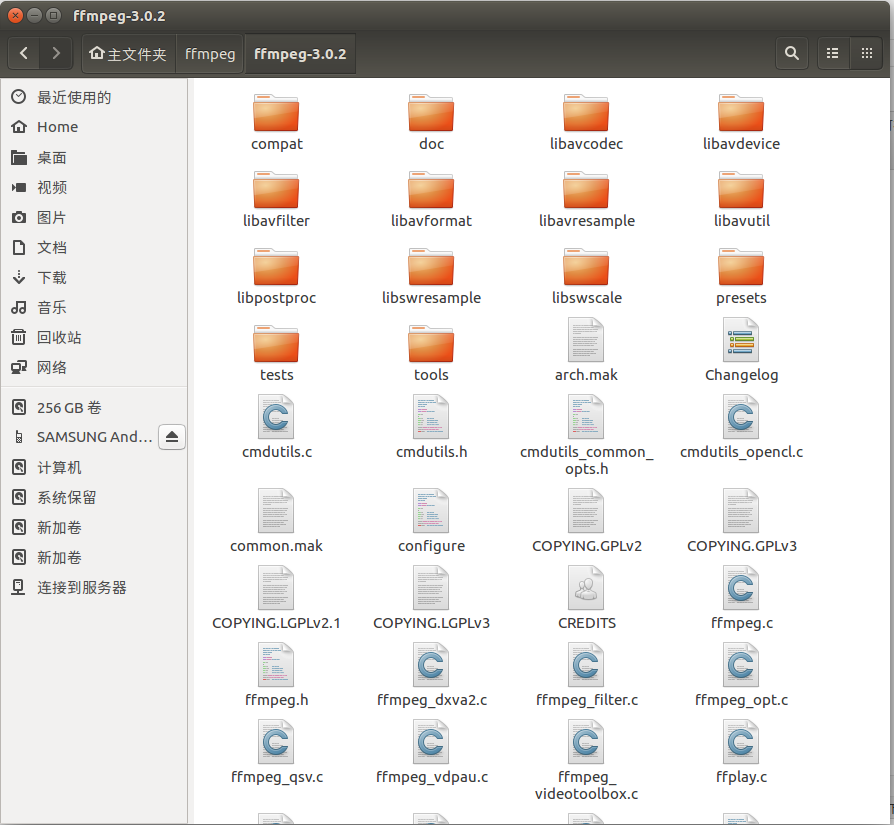The height and width of the screenshot is (825, 894).
Task: Open 文档 in the sidebar
Action: pyautogui.click(x=94, y=247)
